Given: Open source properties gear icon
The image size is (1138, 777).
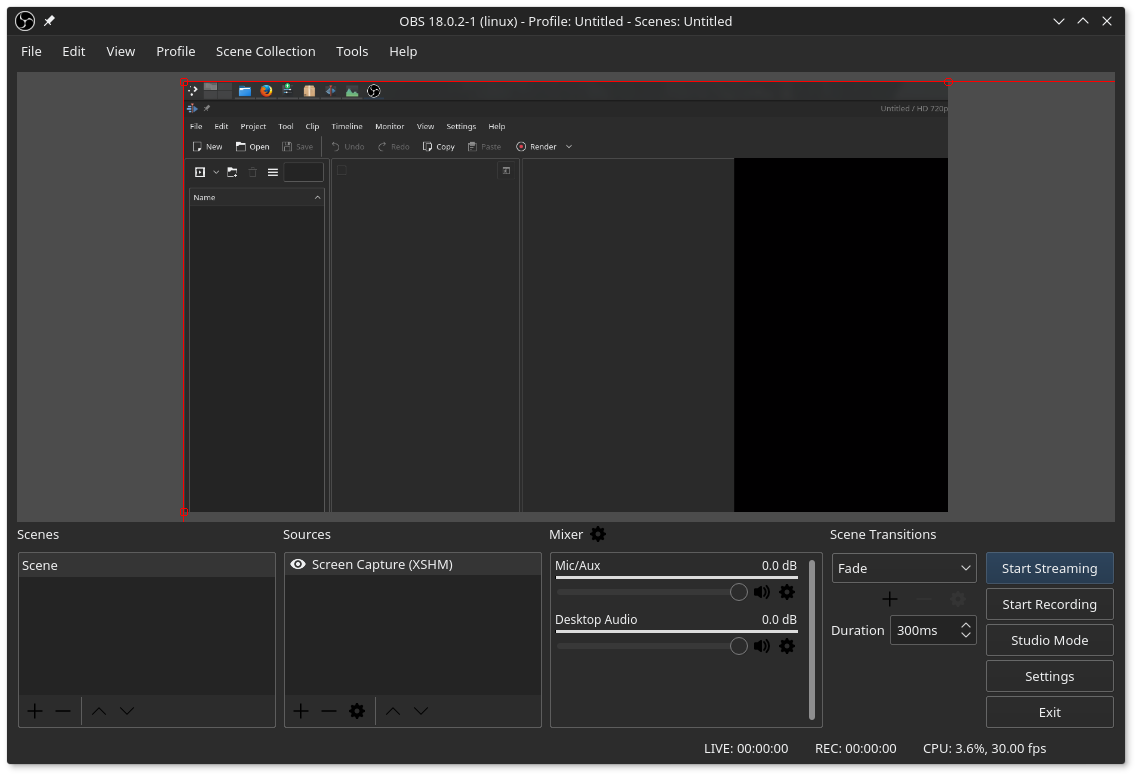Looking at the screenshot, I should pos(357,712).
